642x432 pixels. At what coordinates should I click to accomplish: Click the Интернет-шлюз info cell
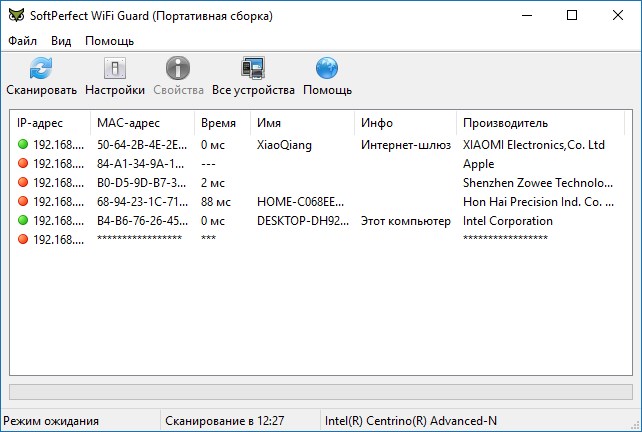click(x=406, y=145)
